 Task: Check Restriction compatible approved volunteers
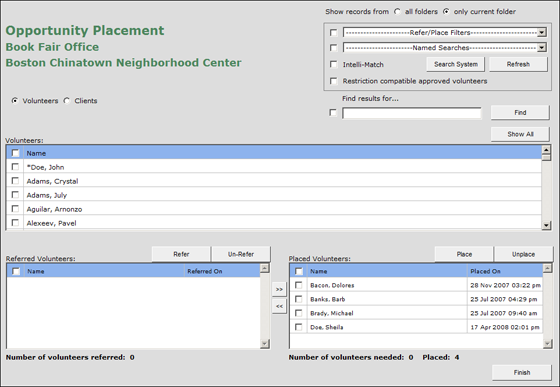click(333, 81)
